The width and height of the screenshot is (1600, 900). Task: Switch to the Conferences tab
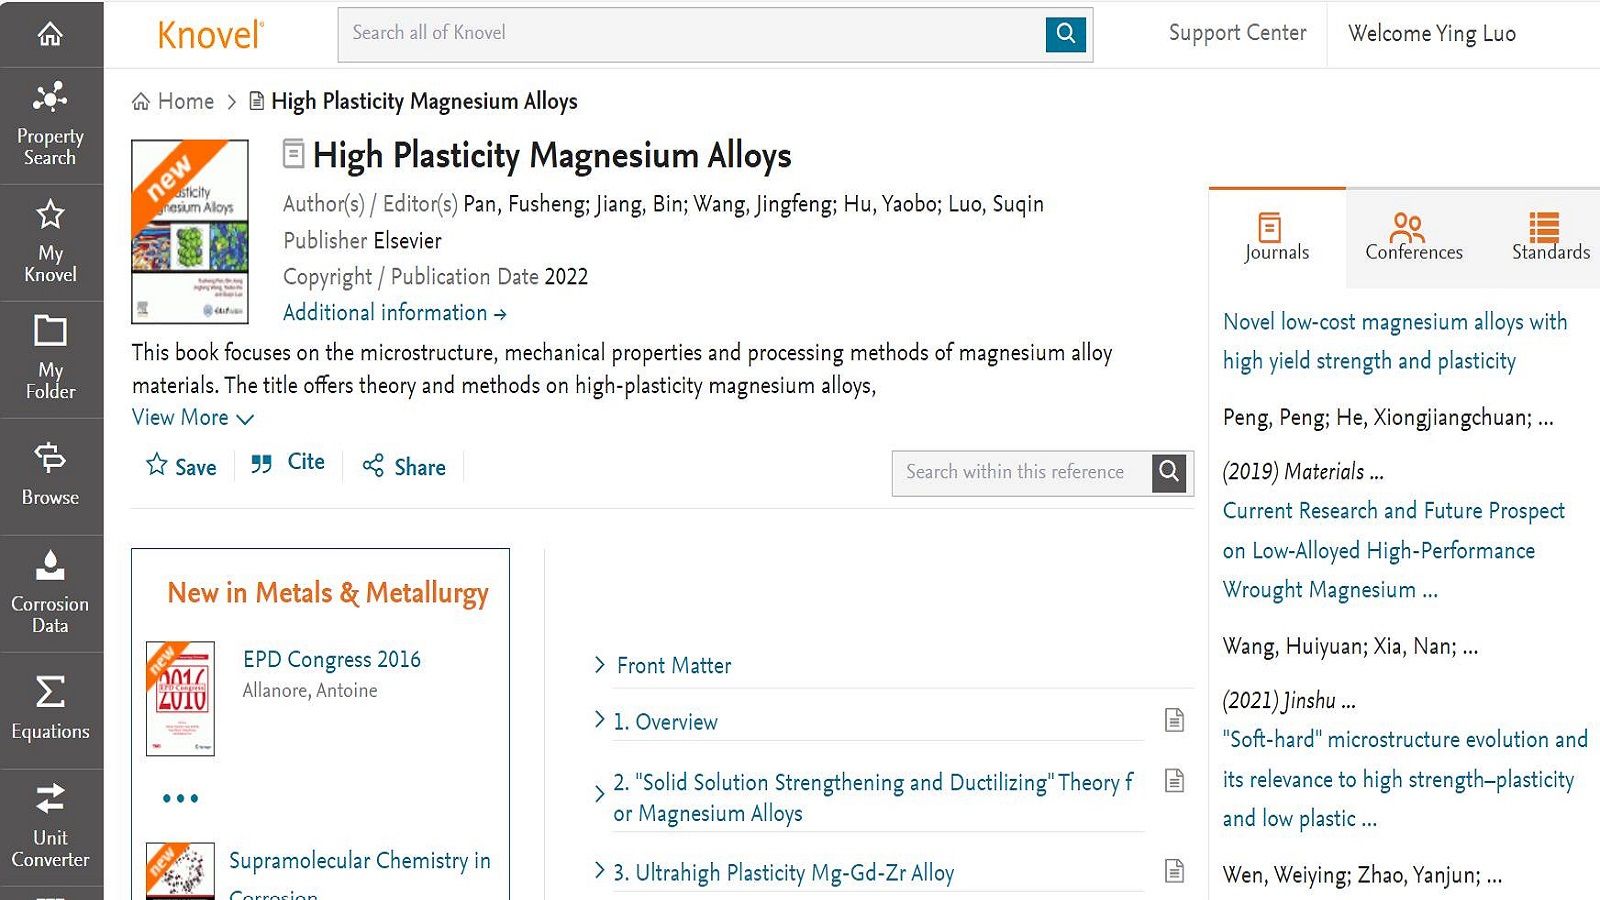[x=1413, y=238]
